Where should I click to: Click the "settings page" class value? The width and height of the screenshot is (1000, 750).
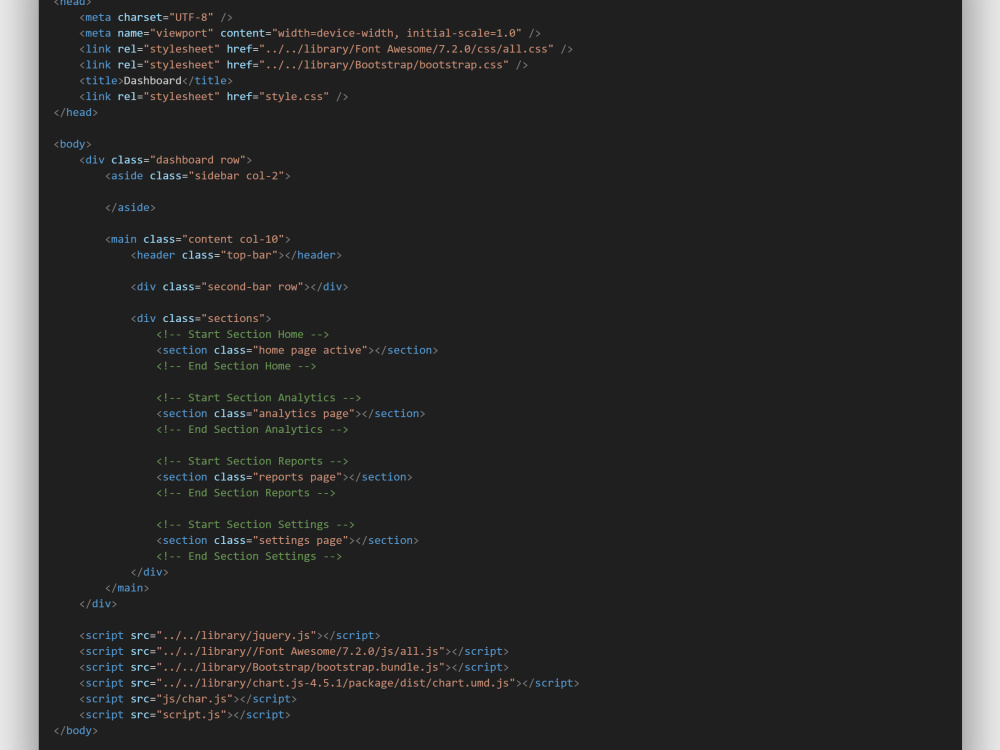coord(300,541)
